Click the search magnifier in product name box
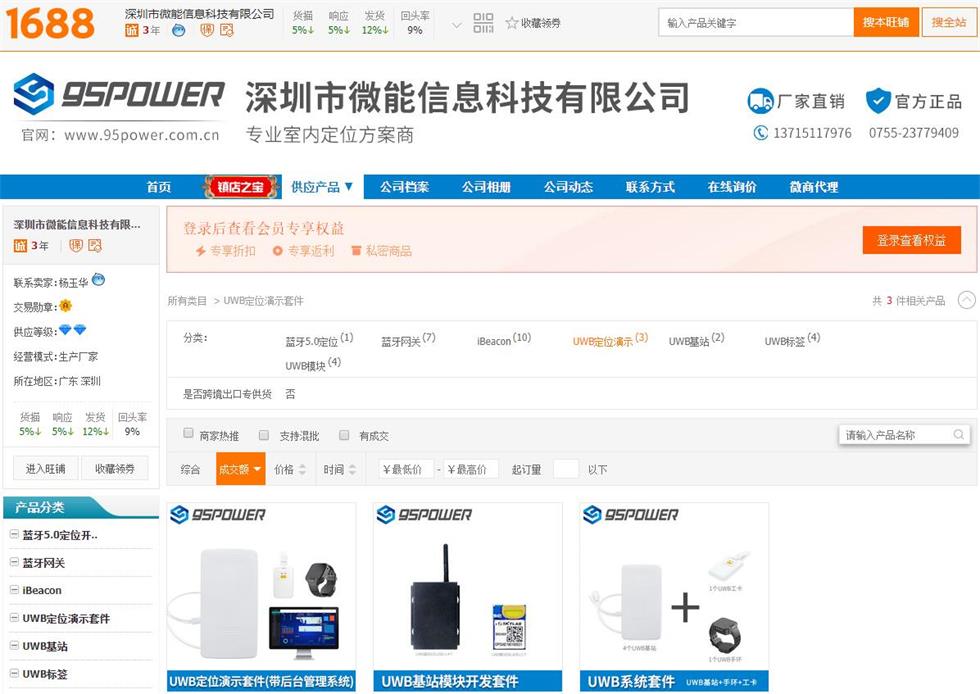This screenshot has width=980, height=694. point(960,435)
